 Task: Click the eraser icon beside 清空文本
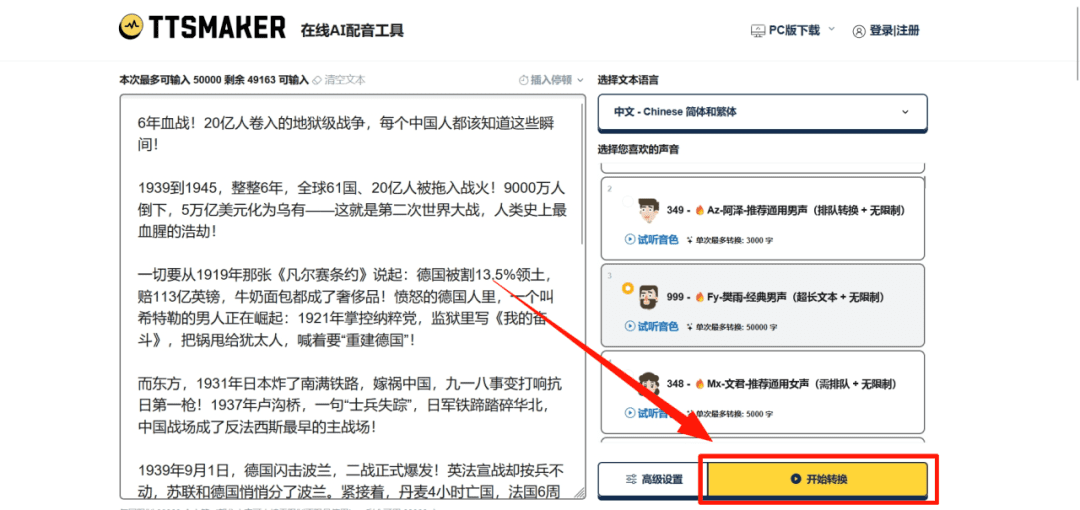tap(318, 80)
